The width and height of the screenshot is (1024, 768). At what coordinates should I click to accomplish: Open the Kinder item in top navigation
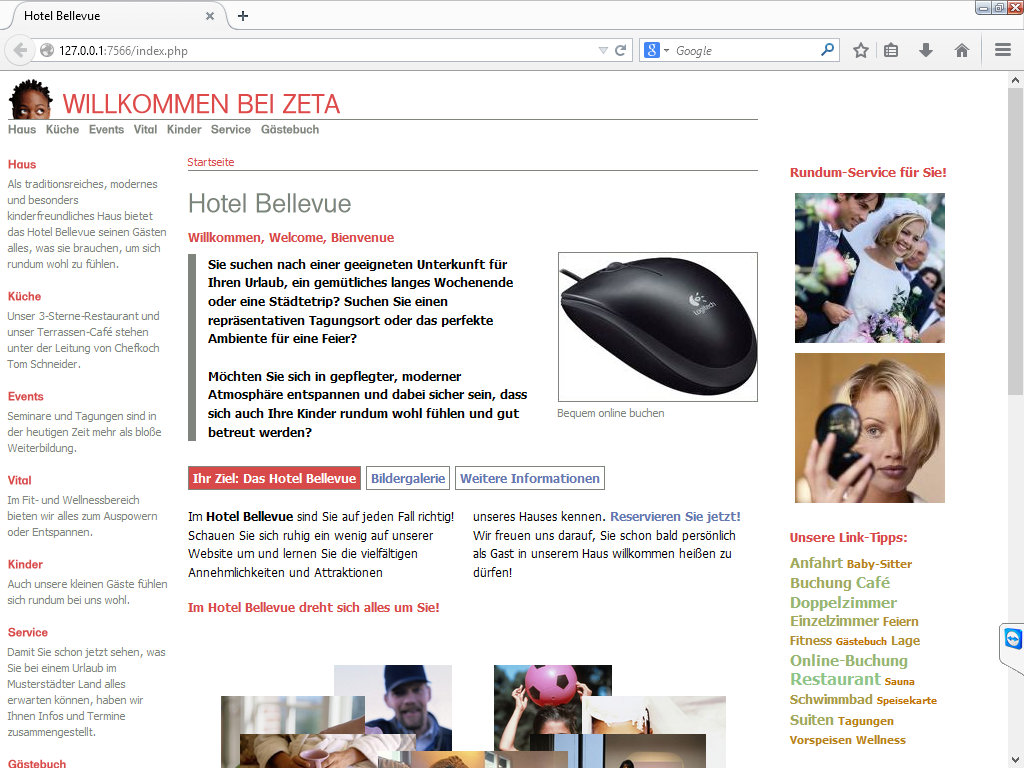184,129
